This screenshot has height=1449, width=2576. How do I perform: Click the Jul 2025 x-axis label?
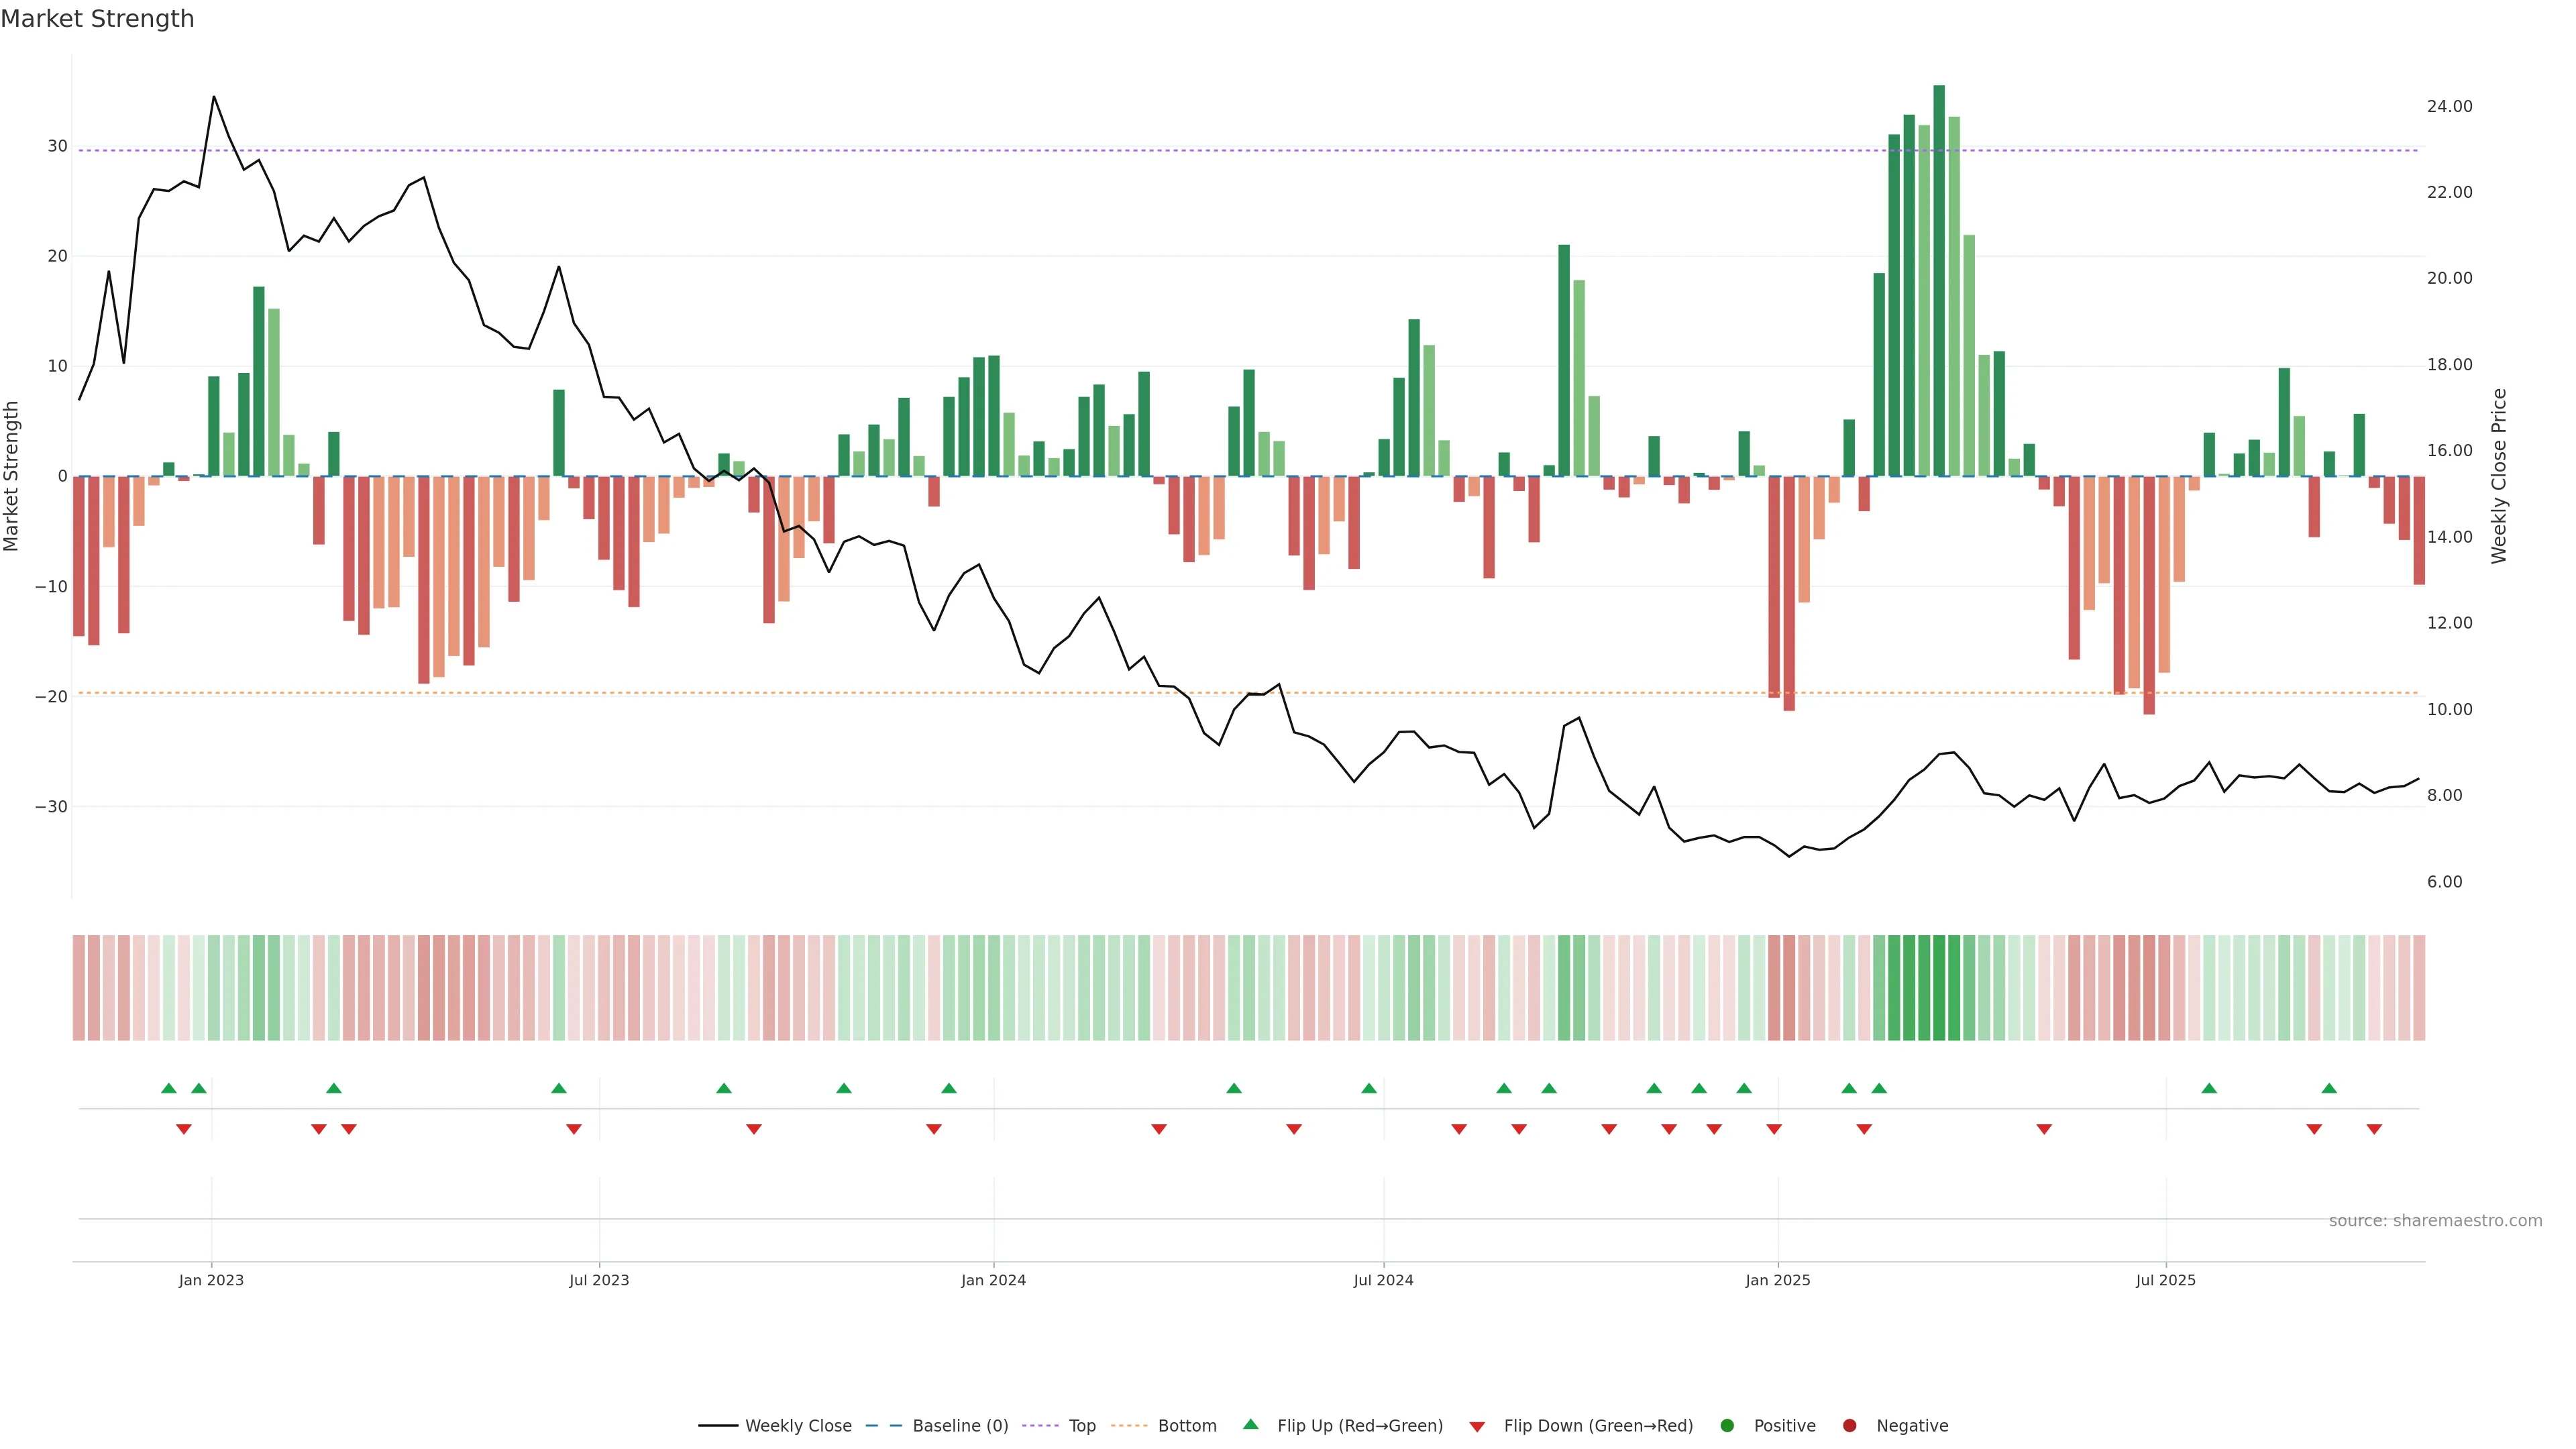2165,1280
